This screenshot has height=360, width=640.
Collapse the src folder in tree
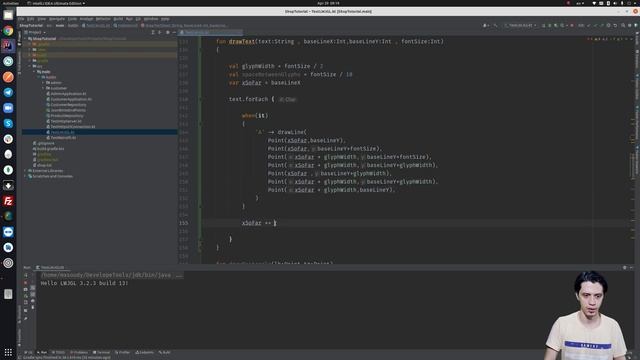tap(30, 66)
